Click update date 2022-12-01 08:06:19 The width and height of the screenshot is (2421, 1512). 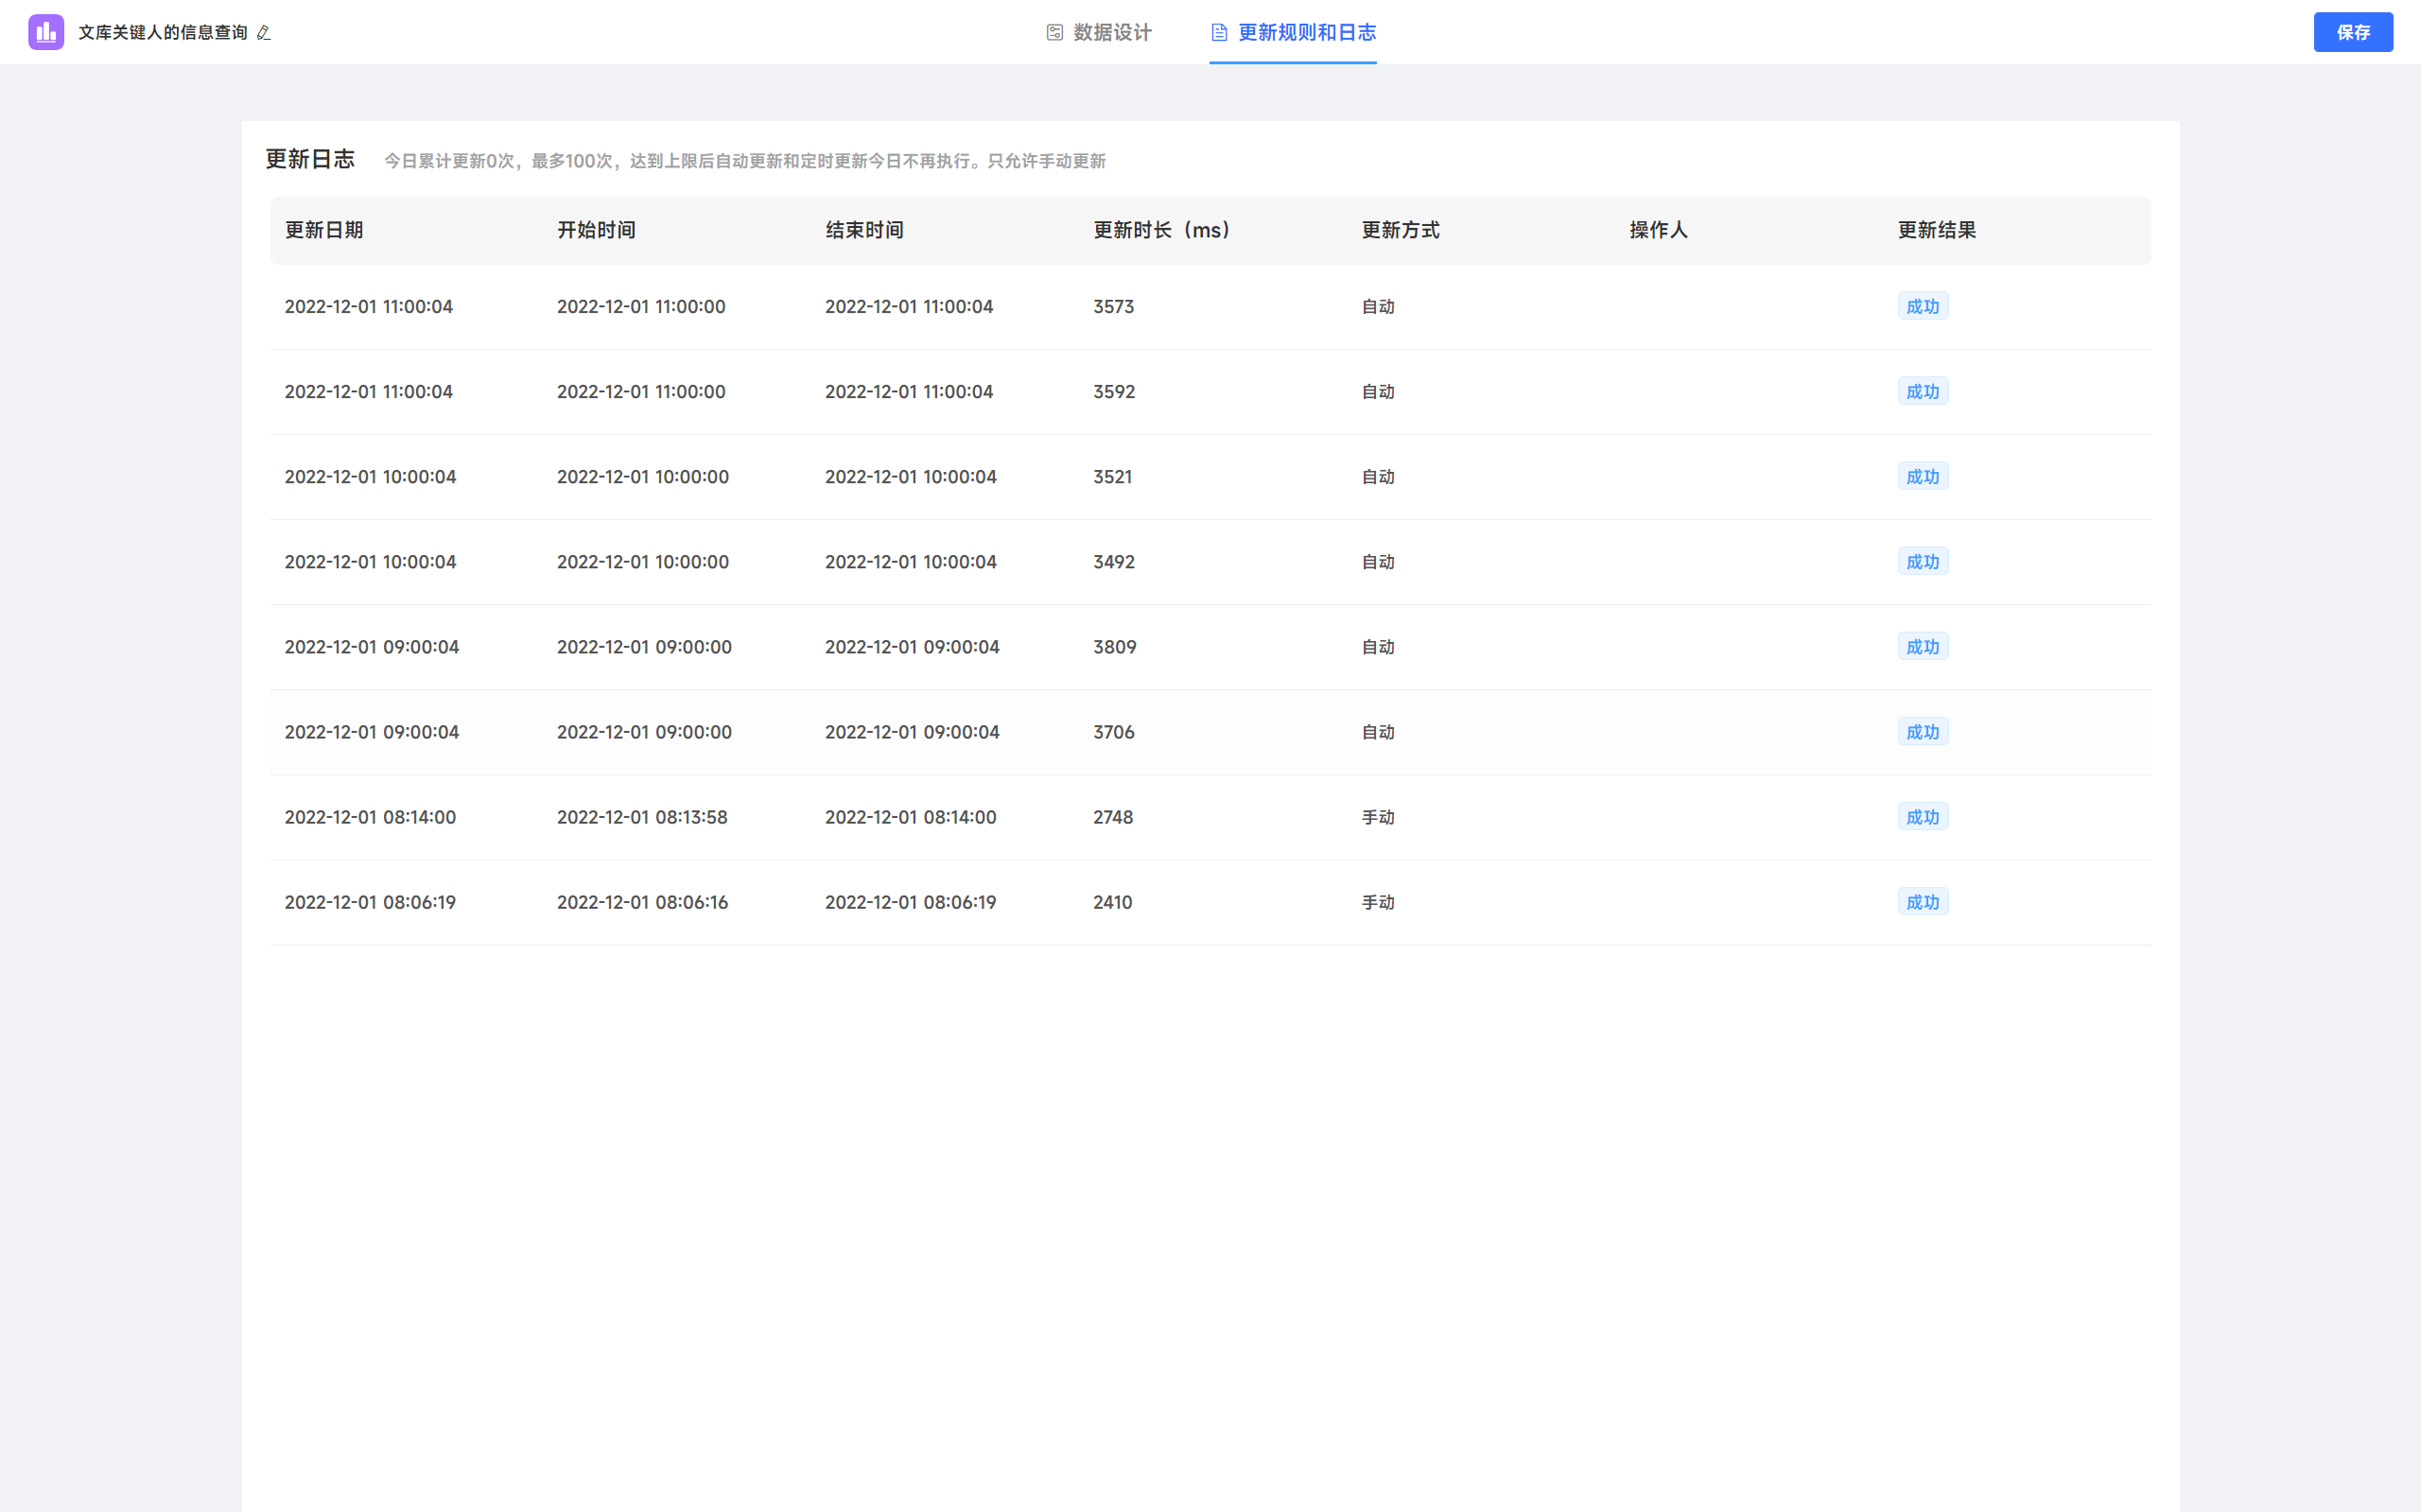[x=370, y=901]
